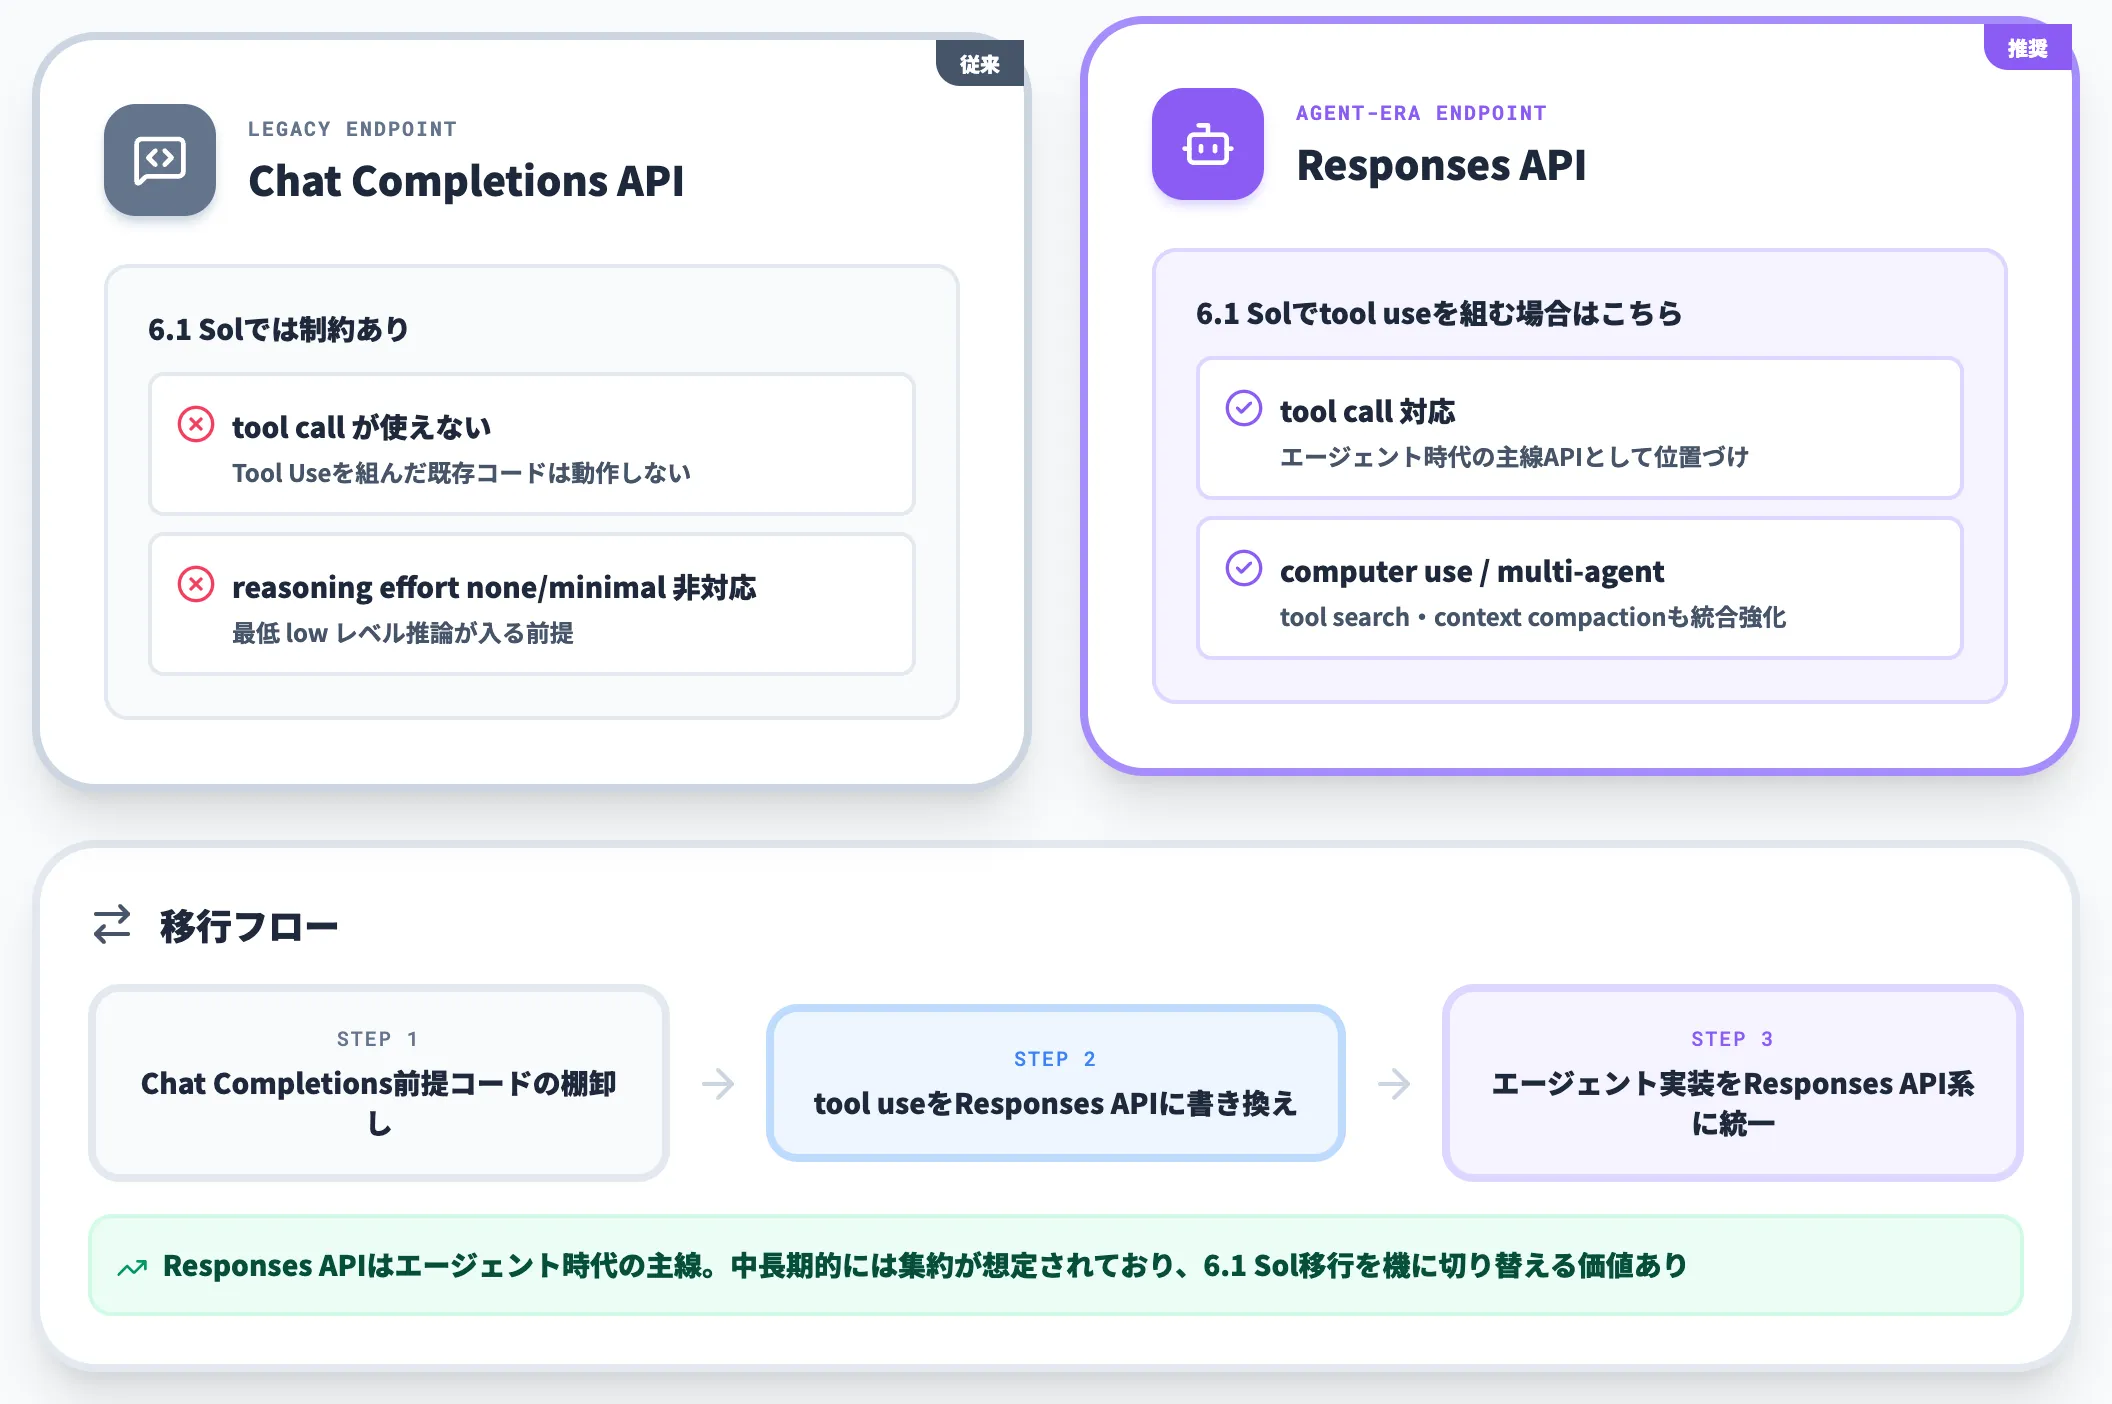Click the 'Chat Completions API' heading
Image resolution: width=2112 pixels, height=1404 pixels.
466,181
